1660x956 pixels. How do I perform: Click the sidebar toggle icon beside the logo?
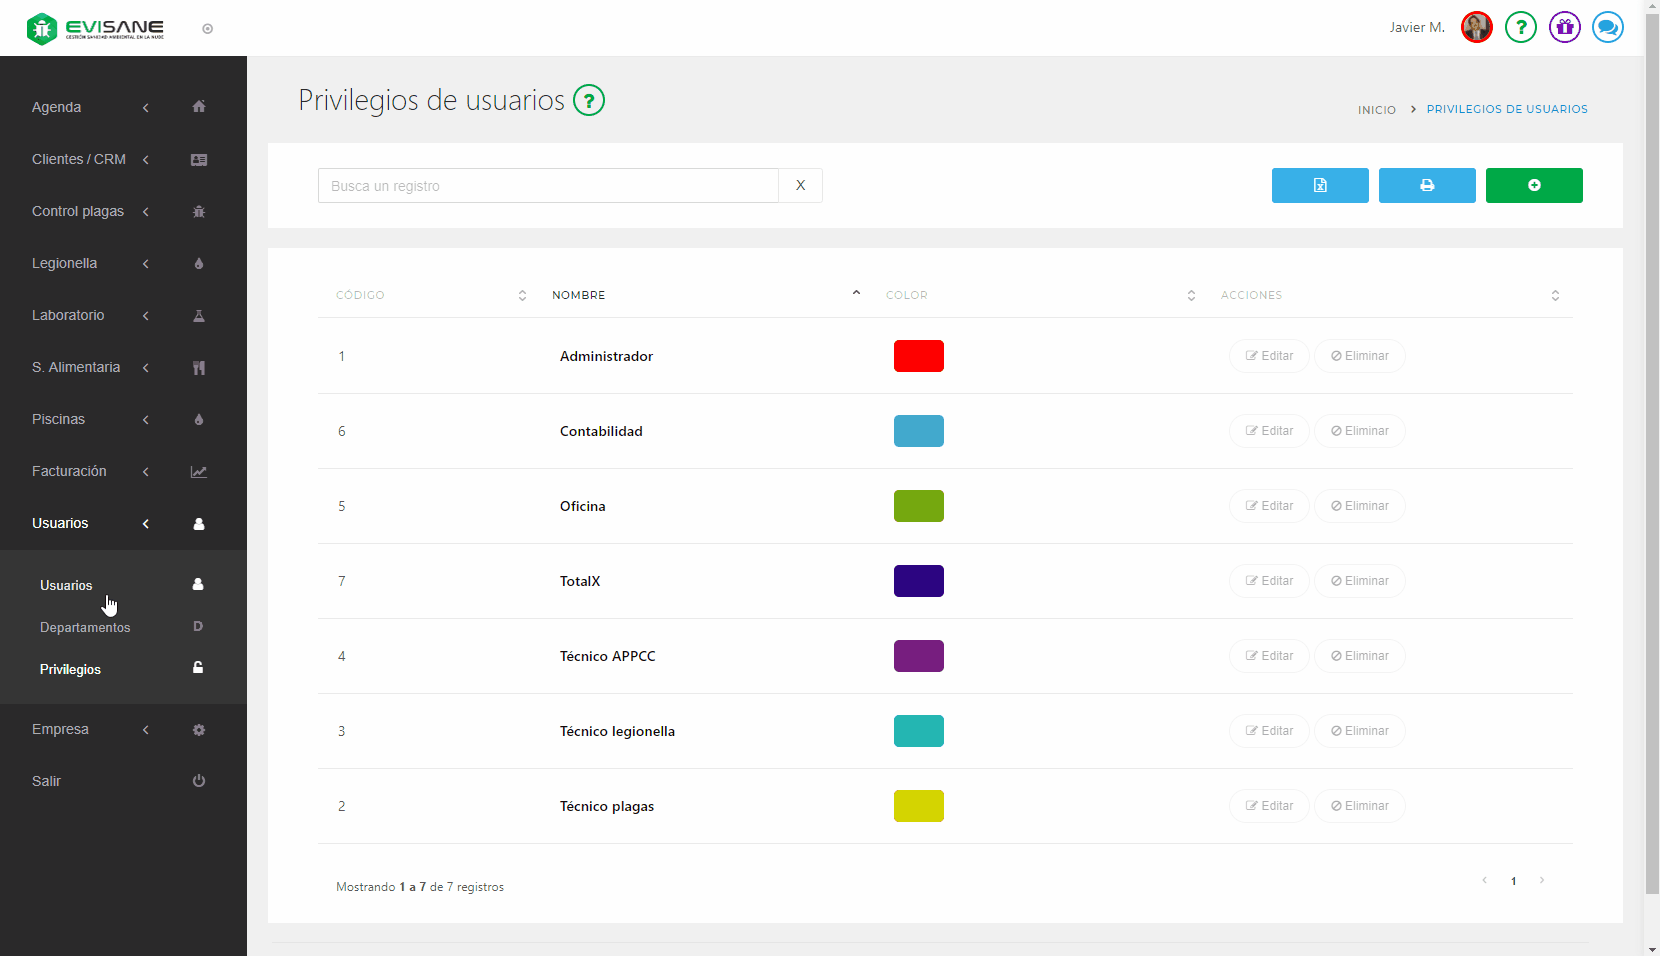tap(208, 29)
